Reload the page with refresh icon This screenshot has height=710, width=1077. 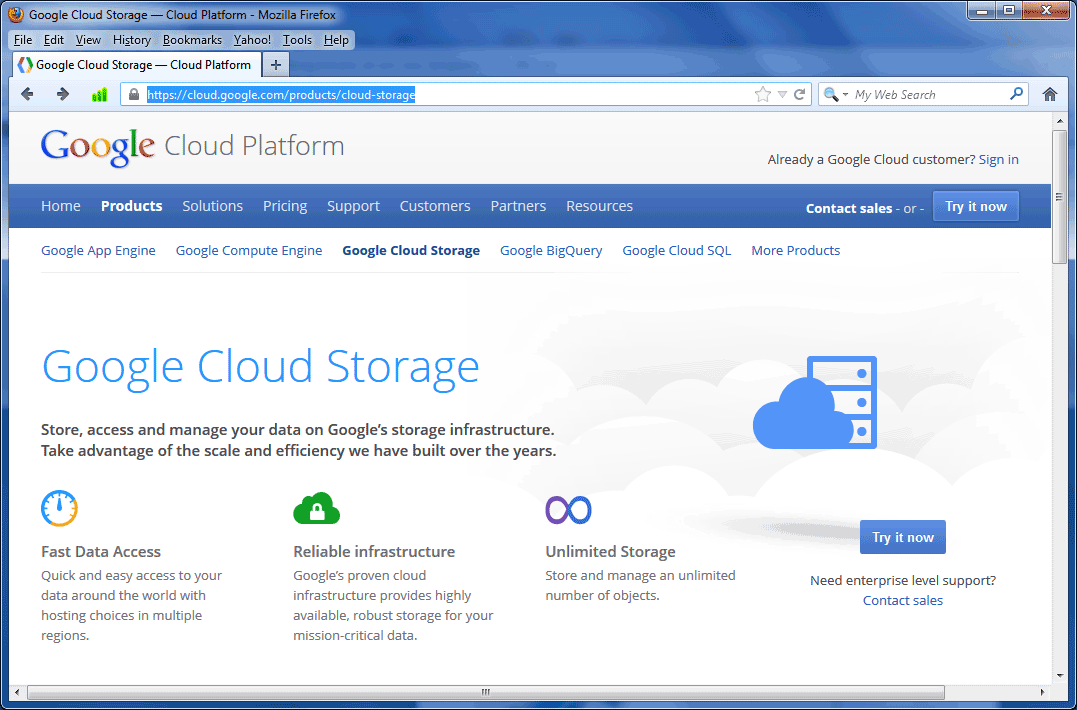(800, 95)
